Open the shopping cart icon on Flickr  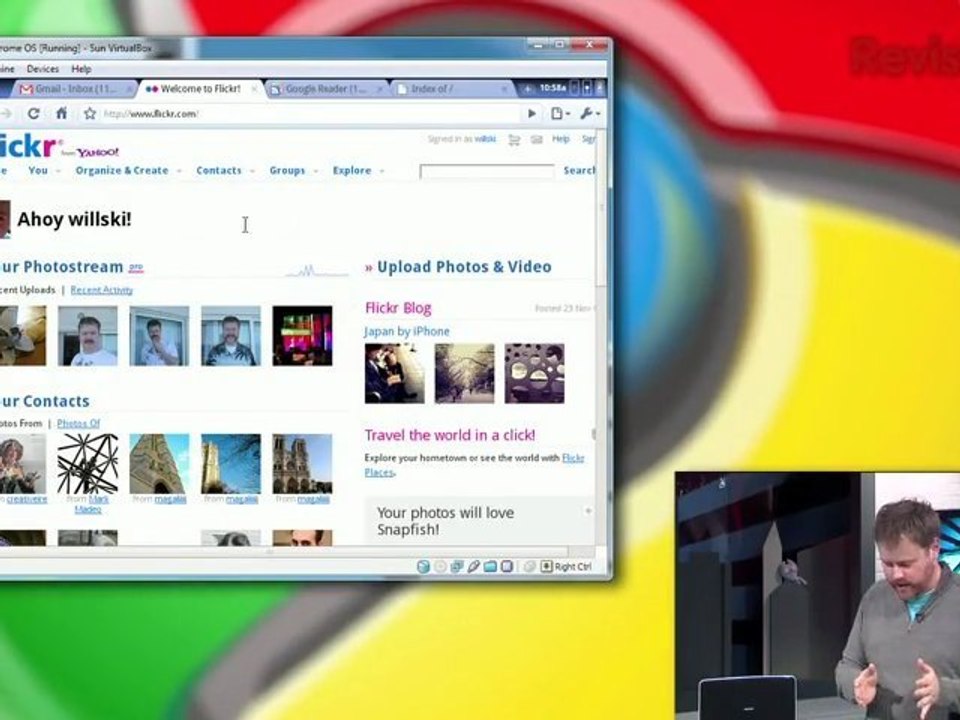tap(514, 140)
